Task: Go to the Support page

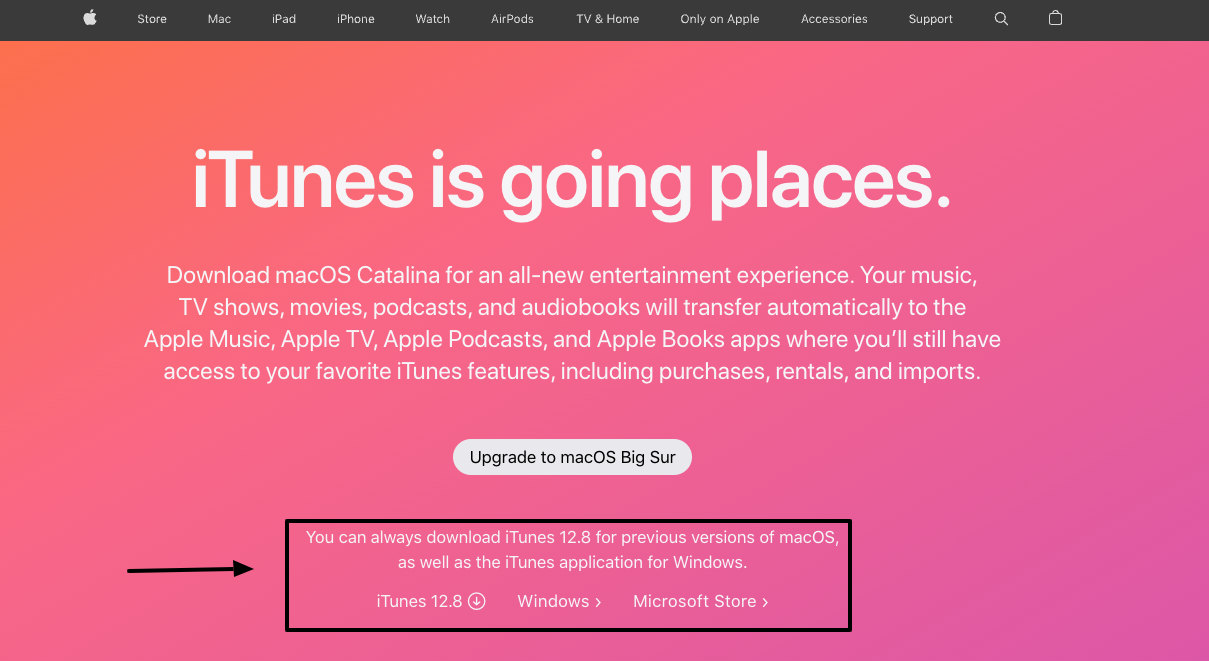Action: point(931,19)
